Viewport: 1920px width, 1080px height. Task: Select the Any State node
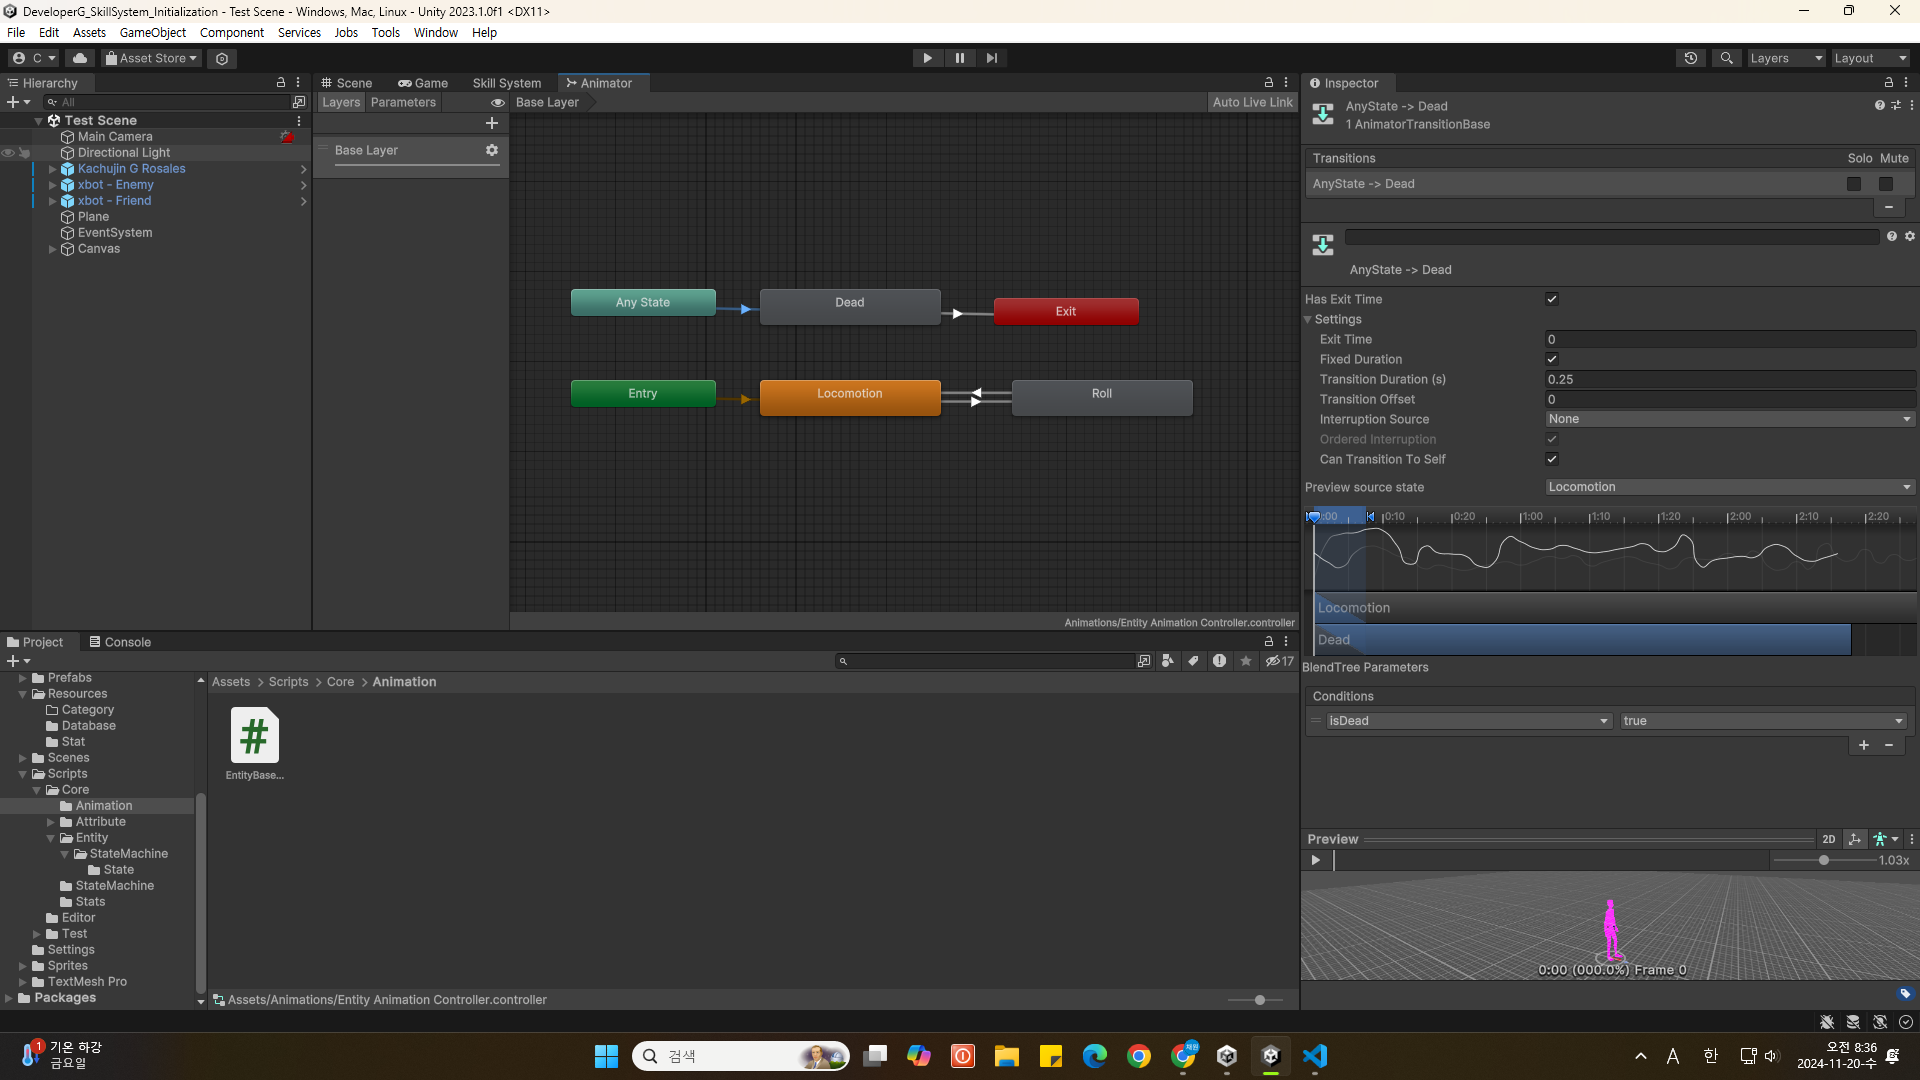(643, 302)
